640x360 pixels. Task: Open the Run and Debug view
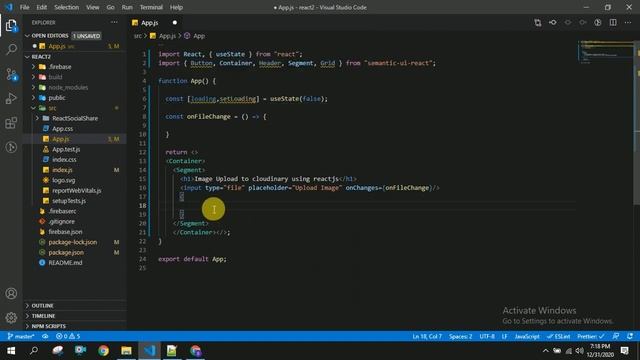pos(11,98)
